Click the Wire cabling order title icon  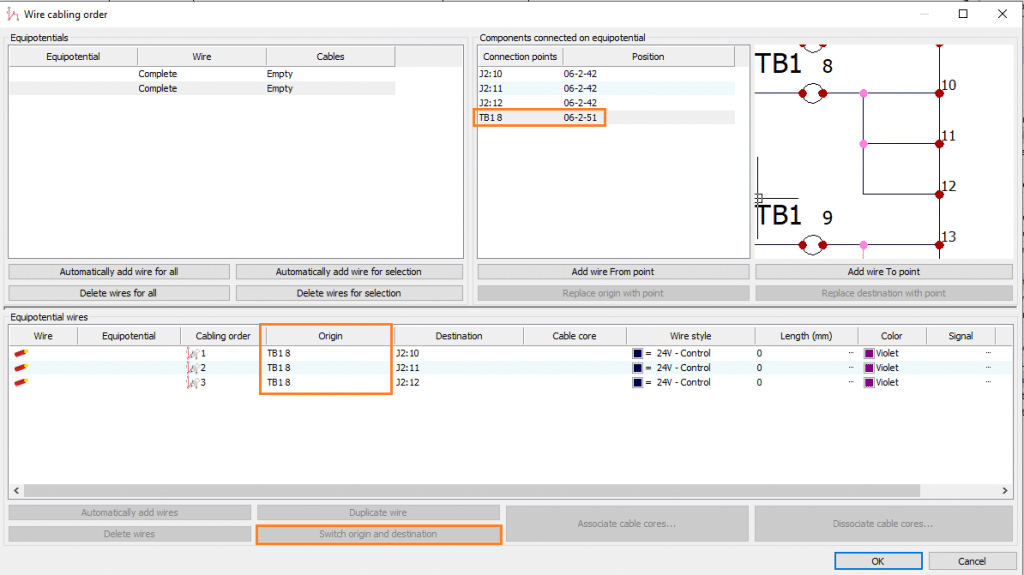pos(12,14)
